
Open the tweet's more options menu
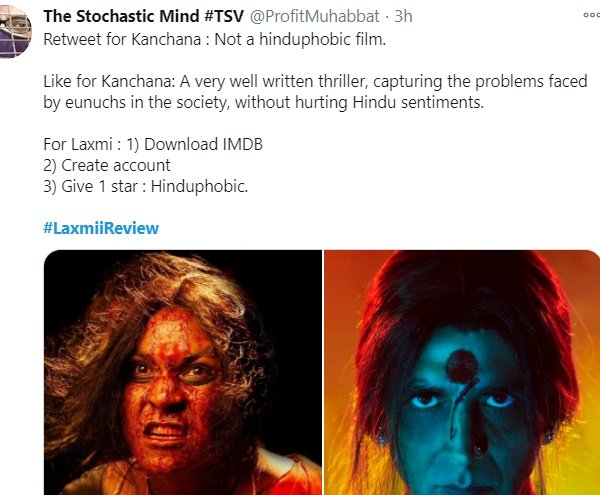[592, 15]
